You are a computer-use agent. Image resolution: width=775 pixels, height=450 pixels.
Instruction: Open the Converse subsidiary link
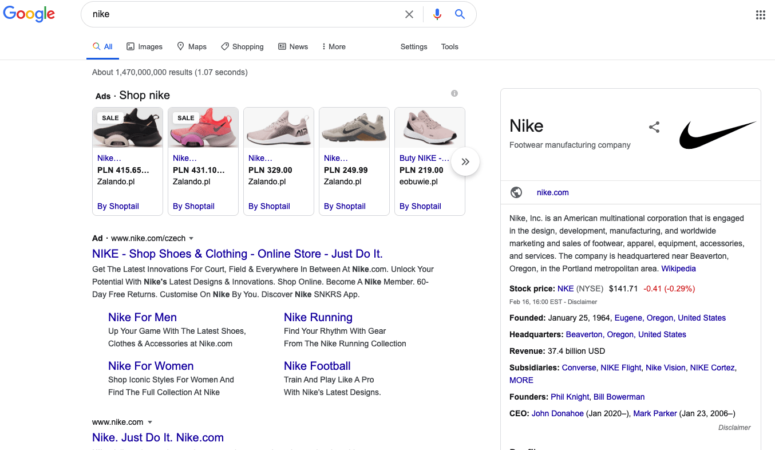tap(579, 367)
